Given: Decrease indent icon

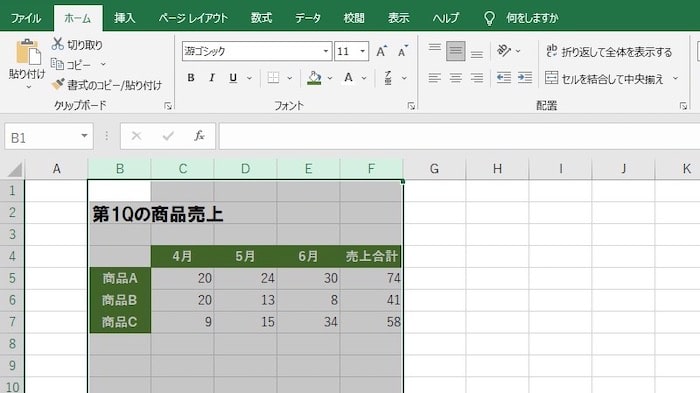Looking at the screenshot, I should [504, 78].
